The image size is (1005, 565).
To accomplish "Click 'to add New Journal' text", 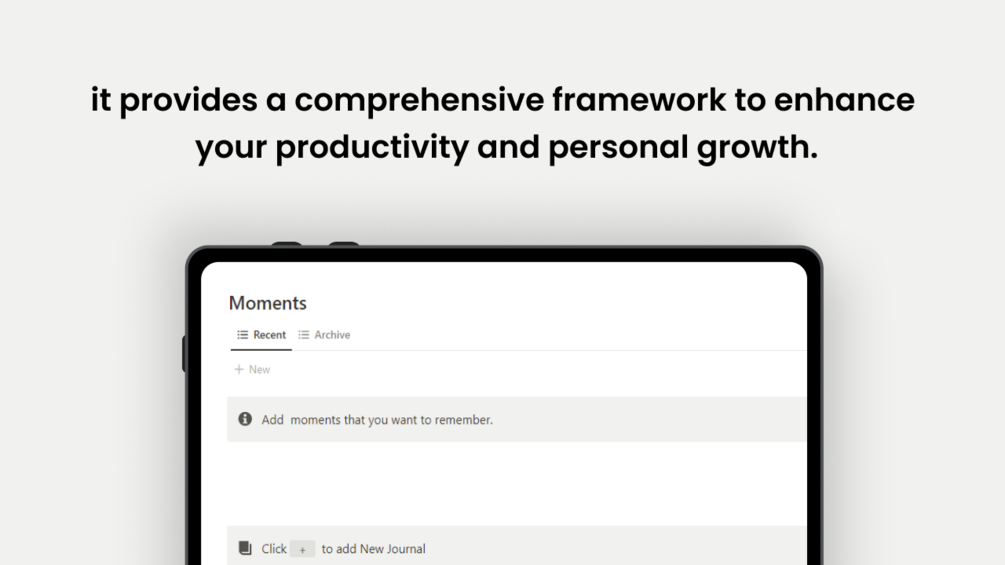I will [x=373, y=549].
